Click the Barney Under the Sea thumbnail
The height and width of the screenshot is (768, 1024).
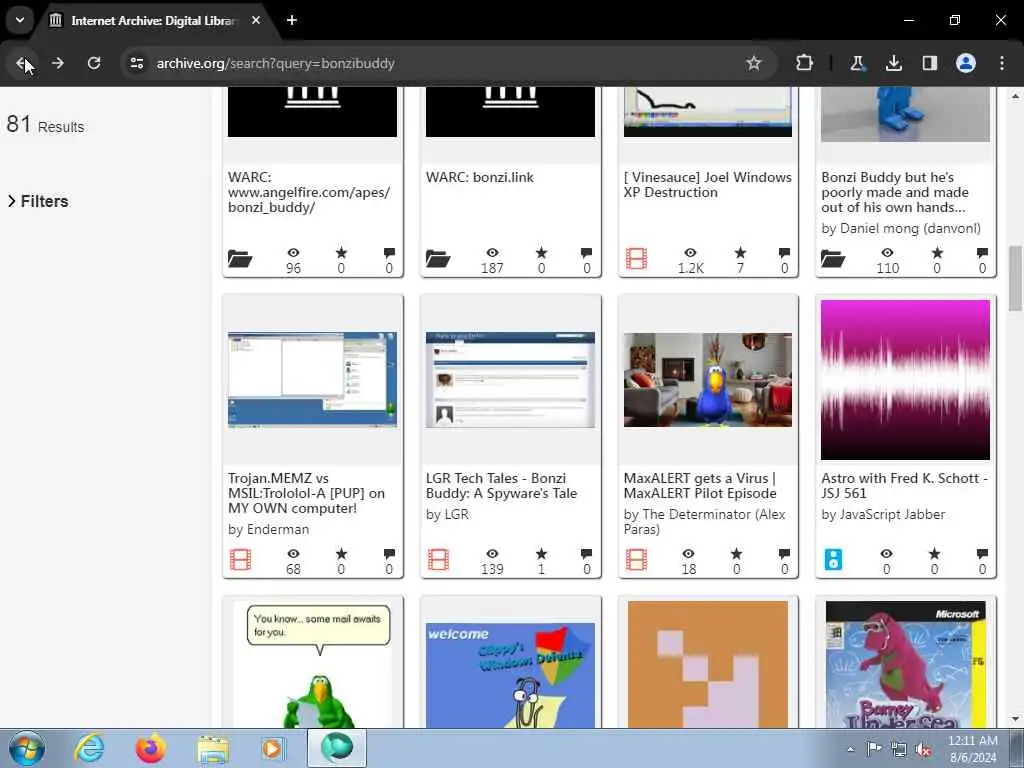[x=905, y=664]
